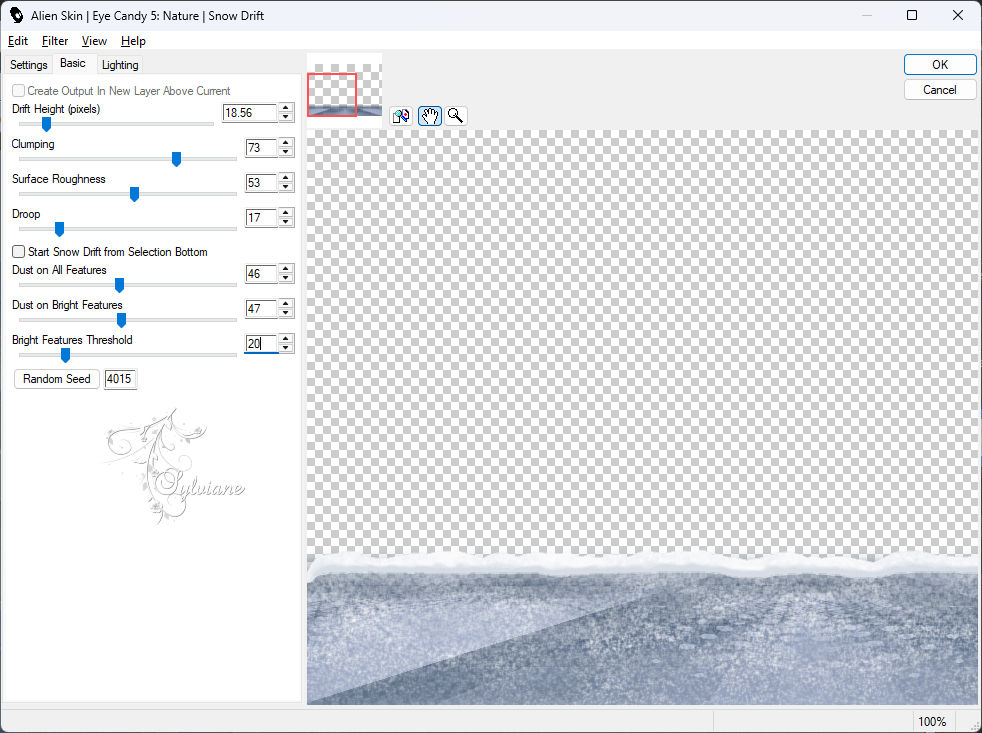Click the Dust on All Features value field
The height and width of the screenshot is (733, 982).
click(x=261, y=274)
